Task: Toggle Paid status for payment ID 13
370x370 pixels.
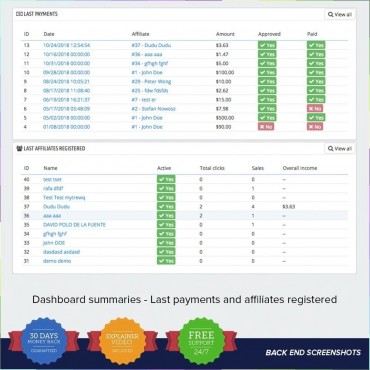Action: 316,45
